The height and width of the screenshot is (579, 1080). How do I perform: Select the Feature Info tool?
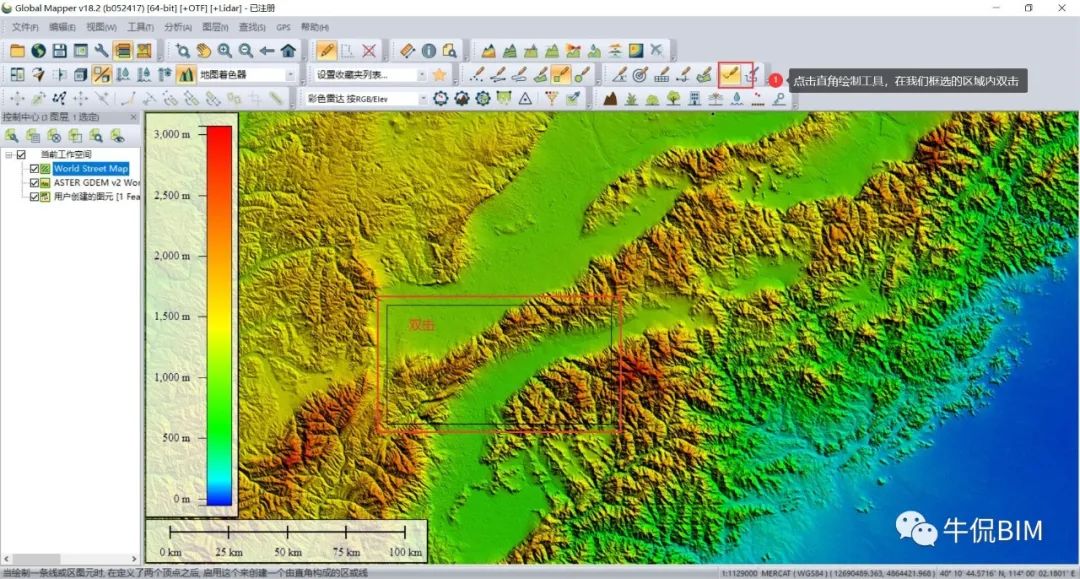click(428, 50)
